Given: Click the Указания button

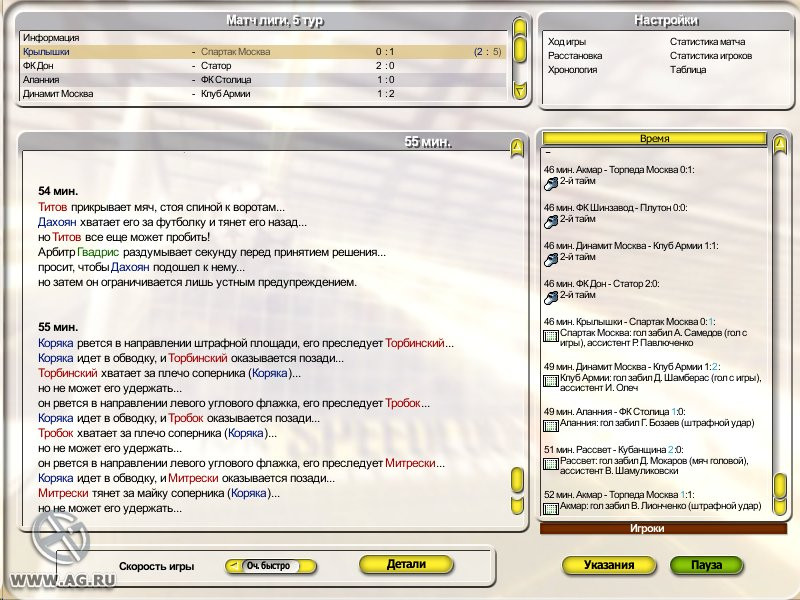Looking at the screenshot, I should [x=609, y=565].
